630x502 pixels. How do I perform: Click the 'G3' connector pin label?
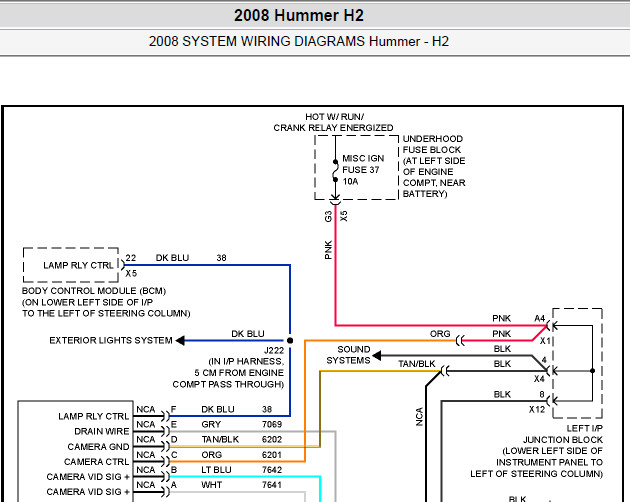pos(328,216)
